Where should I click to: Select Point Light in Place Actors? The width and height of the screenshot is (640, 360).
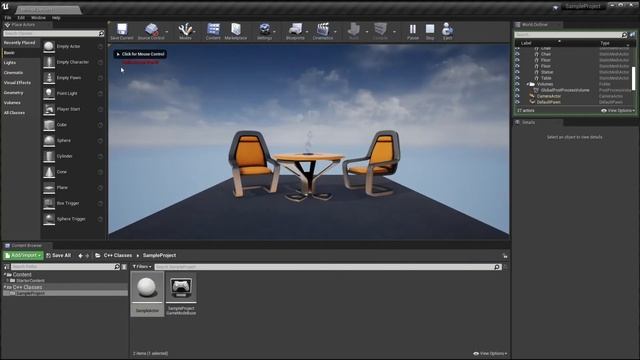[x=73, y=93]
